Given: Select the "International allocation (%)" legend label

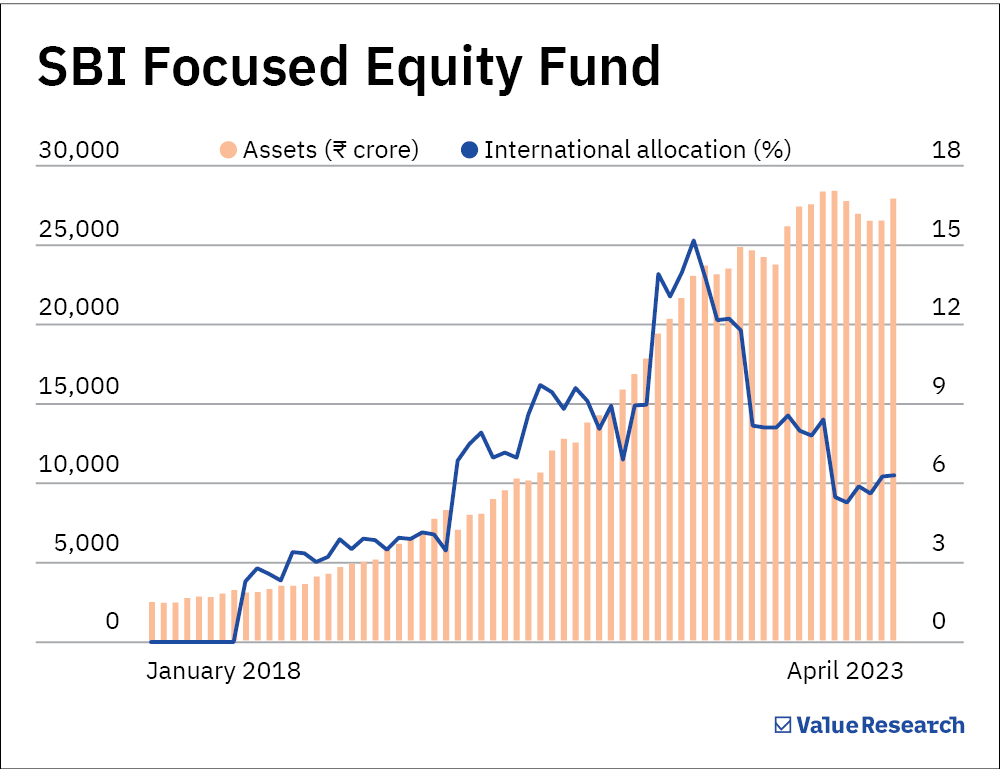Looking at the screenshot, I should click(637, 150).
